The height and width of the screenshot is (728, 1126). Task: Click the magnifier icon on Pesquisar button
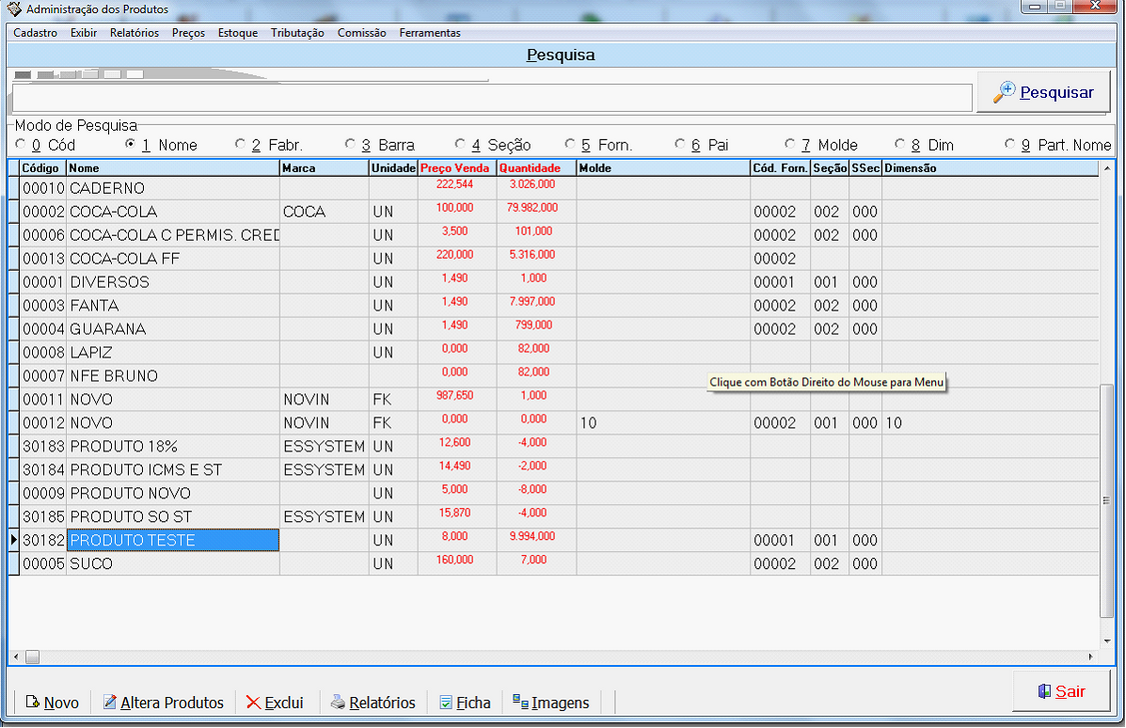pos(1003,92)
